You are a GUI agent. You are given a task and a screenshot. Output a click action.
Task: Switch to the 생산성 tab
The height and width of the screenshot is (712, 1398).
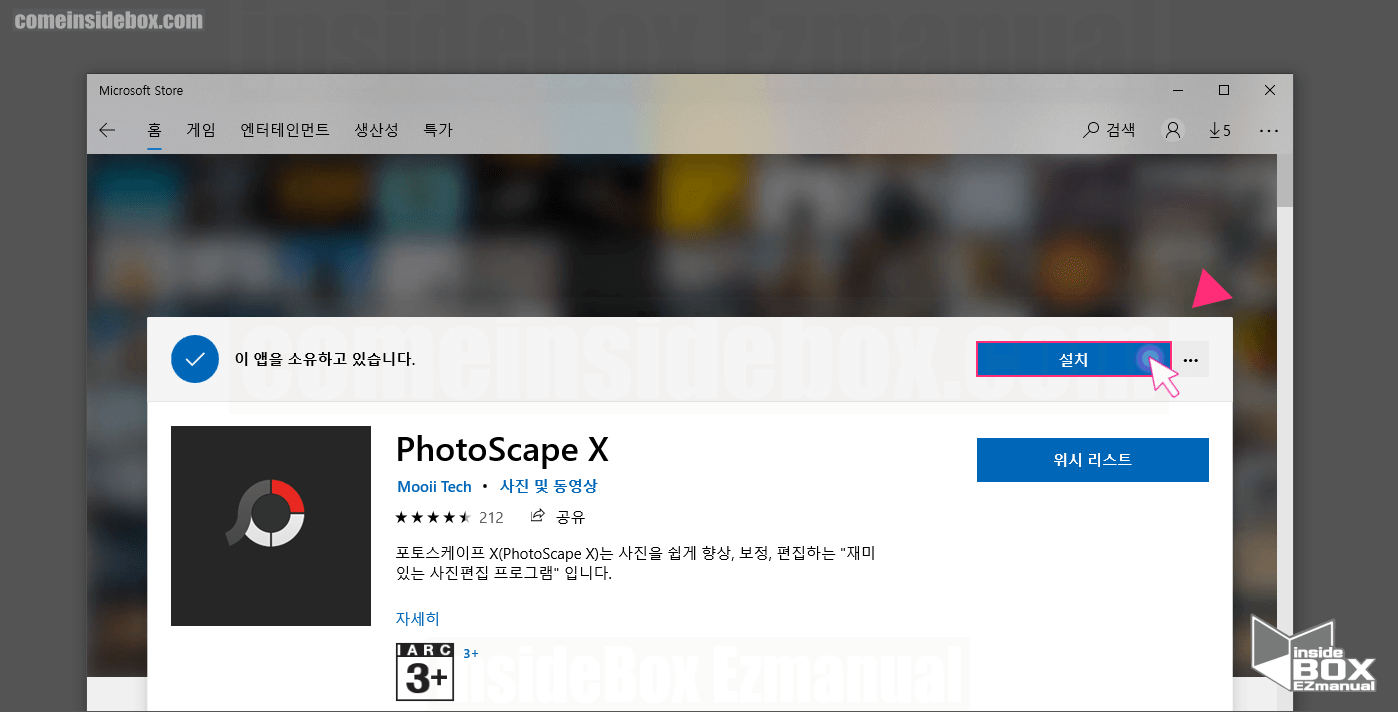[x=376, y=130]
